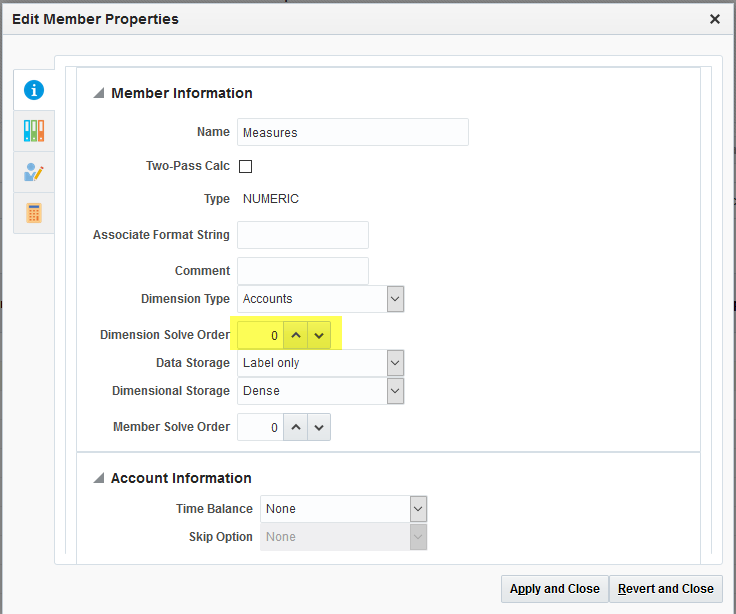Click the Name field containing Measures
The height and width of the screenshot is (614, 736).
tap(353, 132)
